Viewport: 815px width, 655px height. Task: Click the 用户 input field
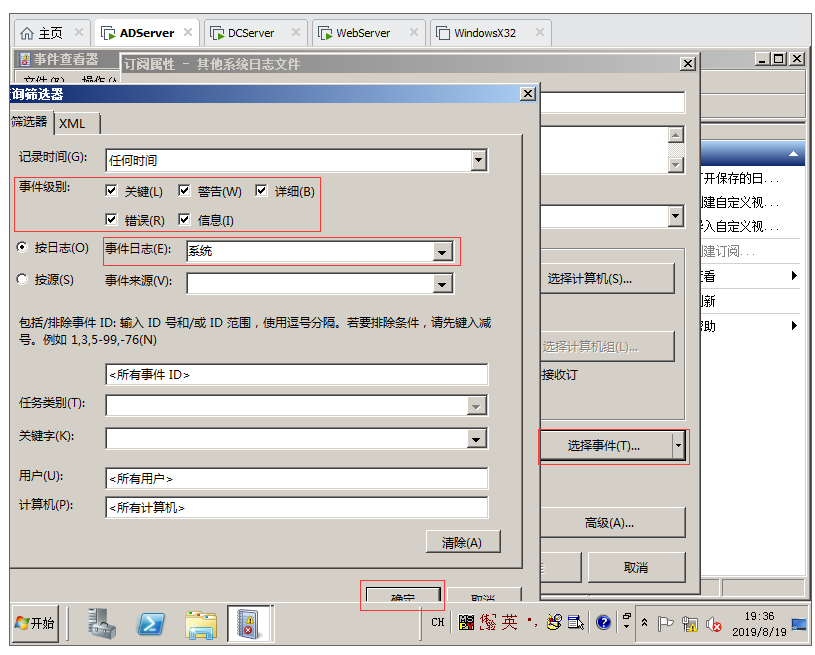(296, 479)
